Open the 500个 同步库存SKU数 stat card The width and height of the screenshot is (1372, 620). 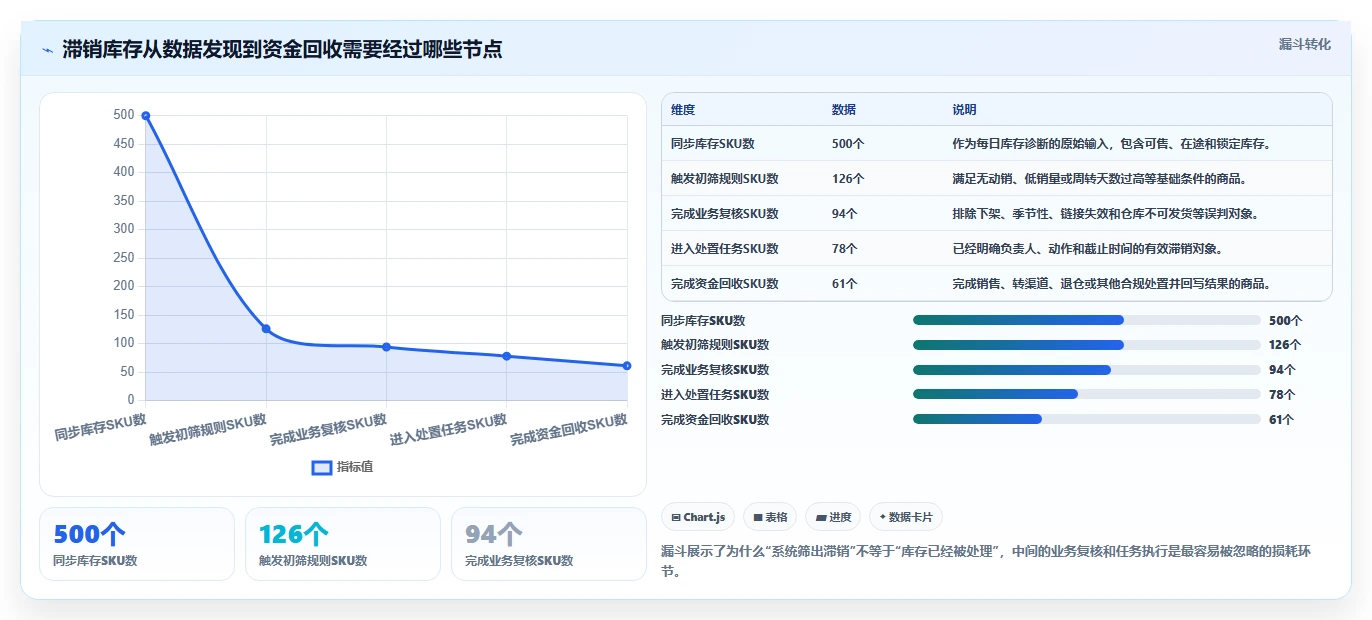click(137, 544)
